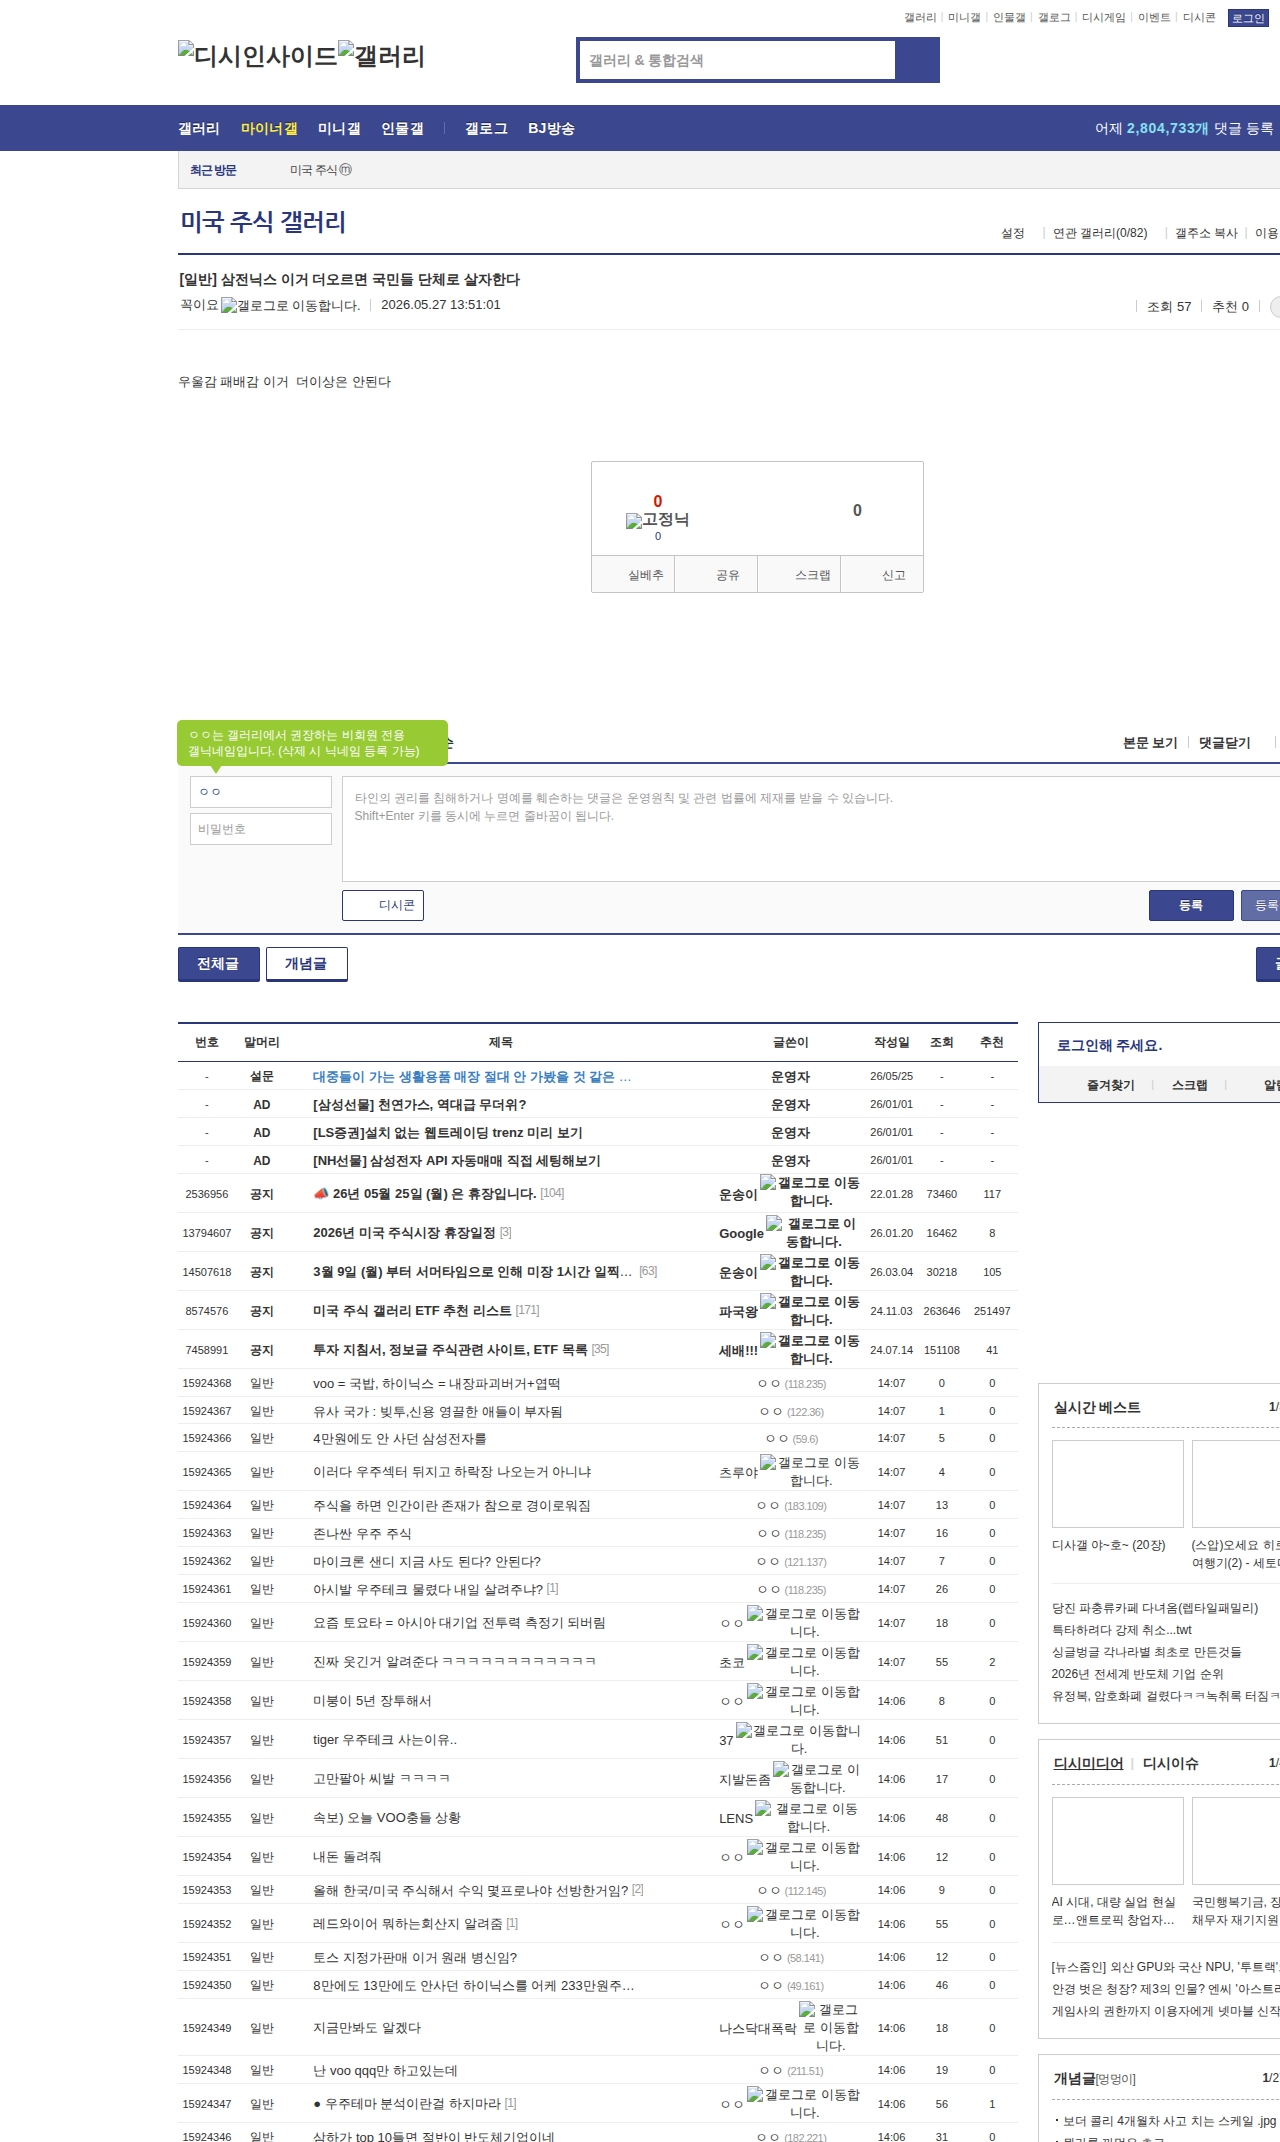
Task: Click 본문 보기 link
Action: (1150, 743)
